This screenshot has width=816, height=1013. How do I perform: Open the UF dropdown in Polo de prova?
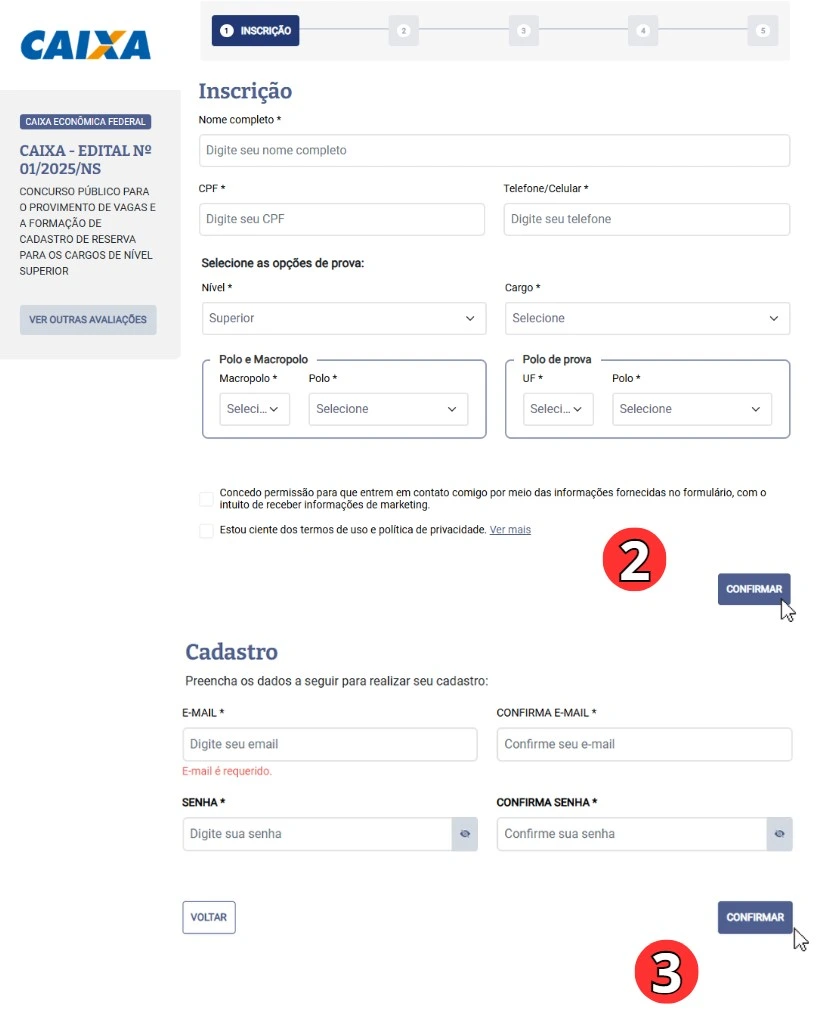pos(557,408)
